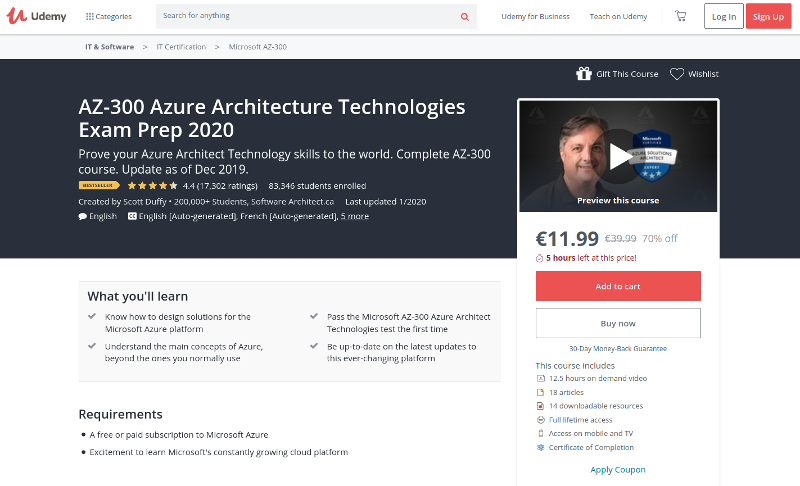Click Buy now button
Viewport: 800px width, 486px height.
[618, 323]
